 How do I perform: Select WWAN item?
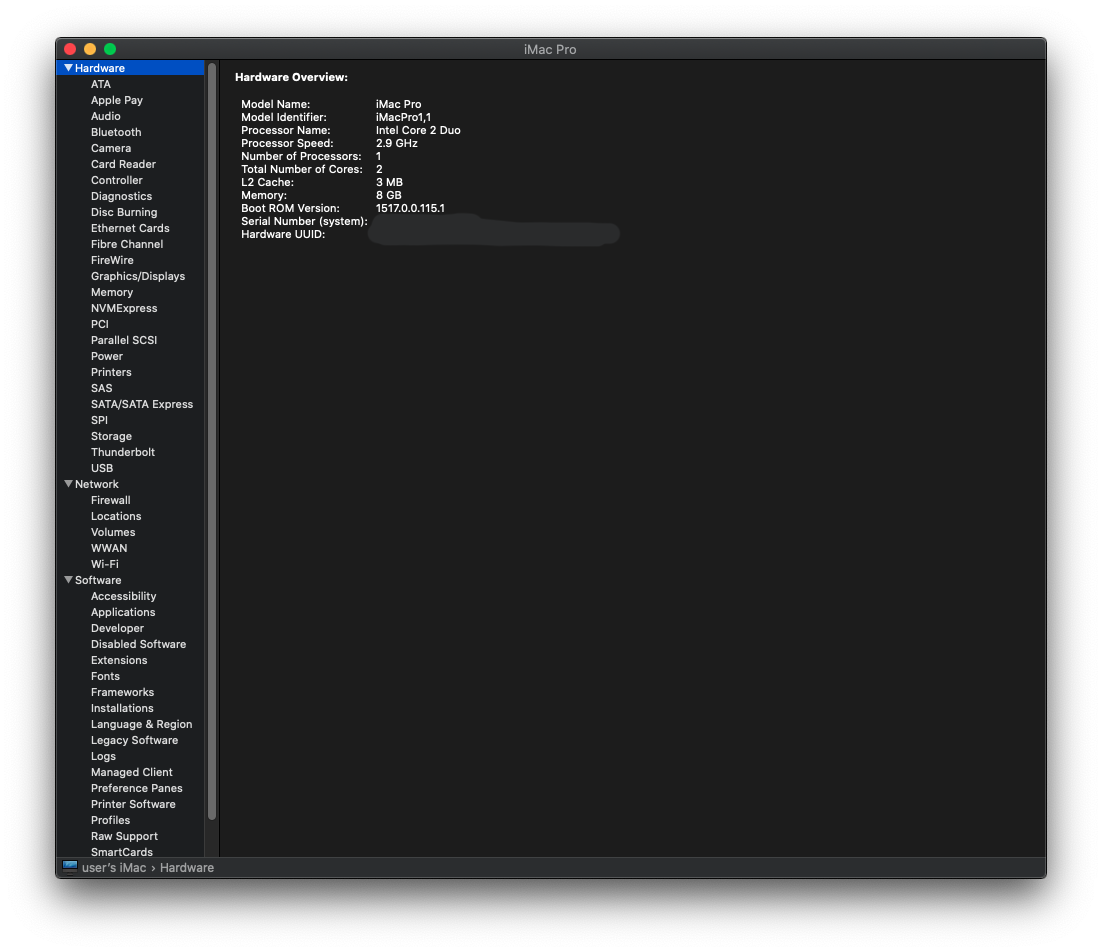coord(109,548)
